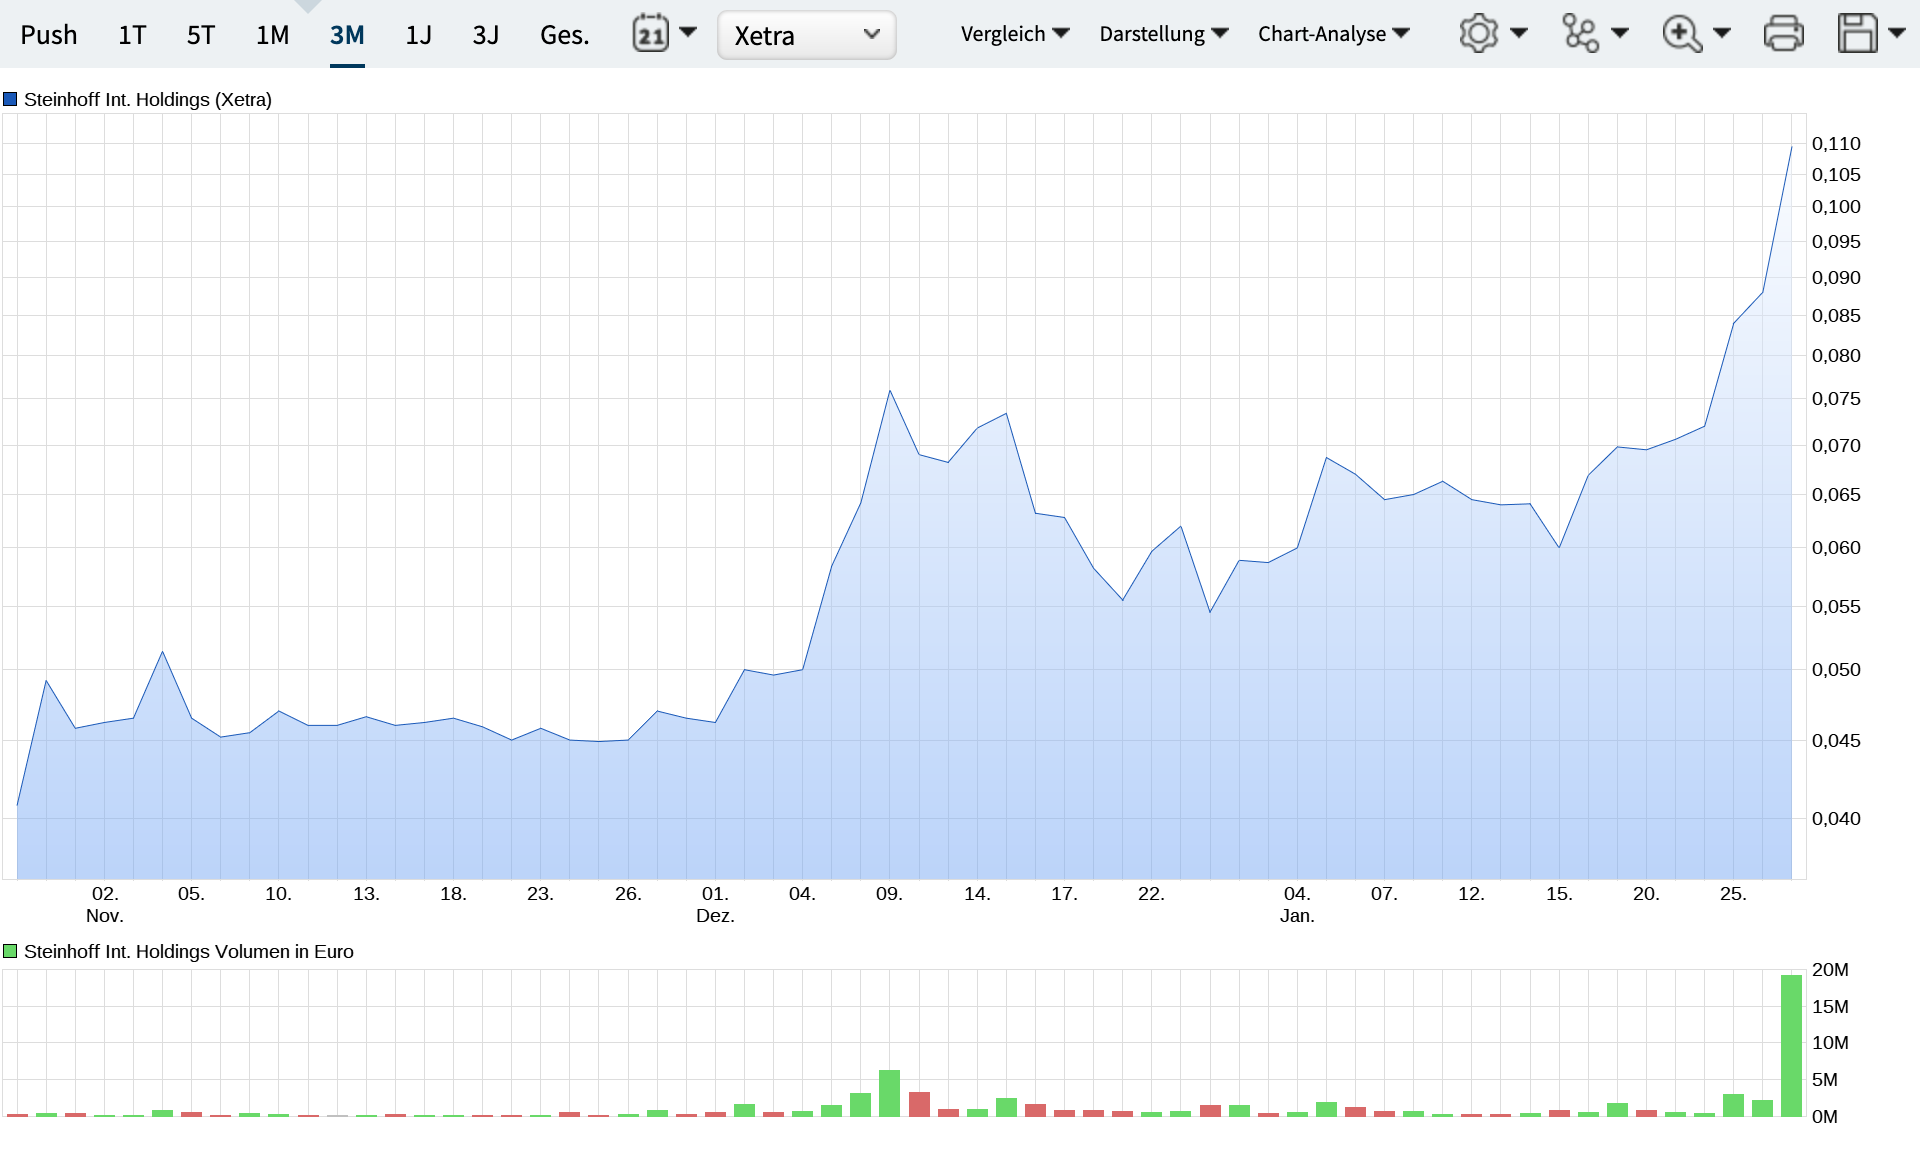
Task: Toggle the 1T time period
Action: (131, 33)
